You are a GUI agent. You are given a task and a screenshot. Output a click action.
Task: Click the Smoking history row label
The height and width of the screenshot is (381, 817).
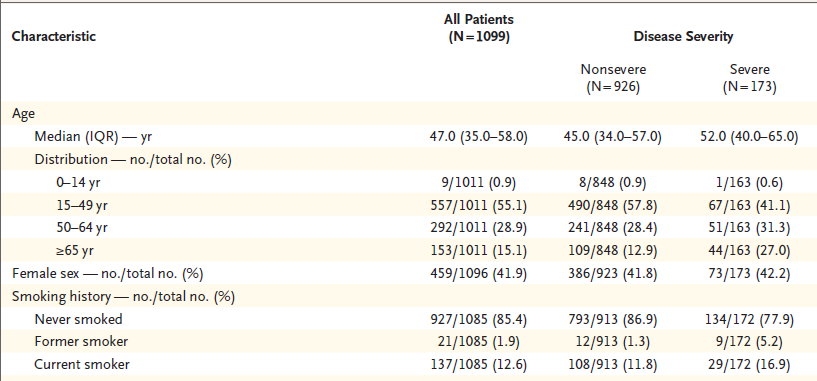coord(123,297)
